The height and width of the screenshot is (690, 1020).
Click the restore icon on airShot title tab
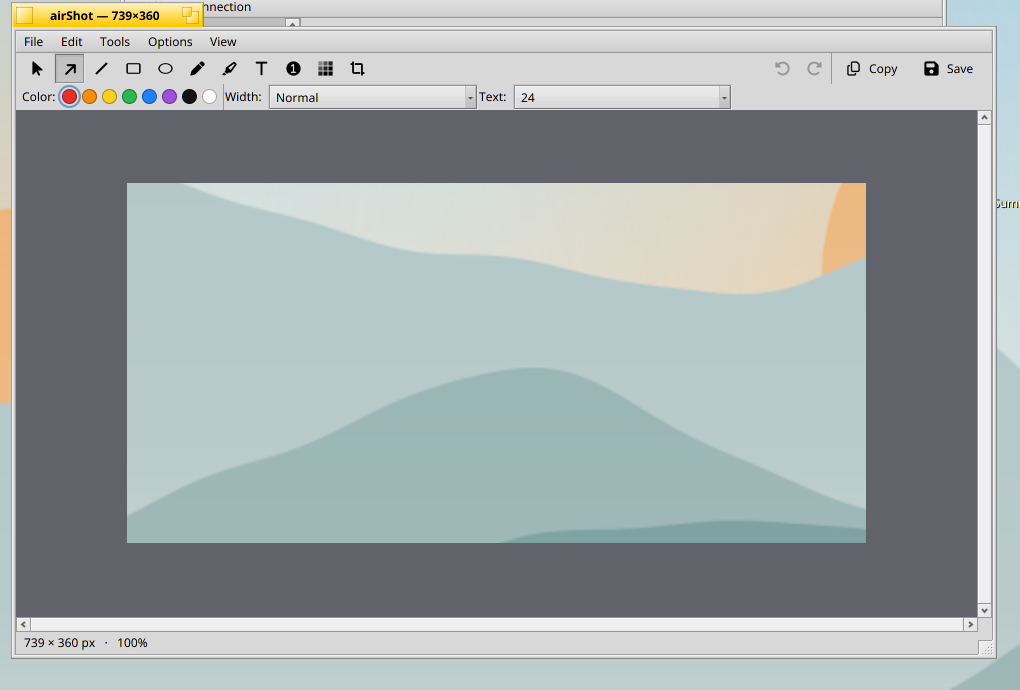(x=190, y=15)
